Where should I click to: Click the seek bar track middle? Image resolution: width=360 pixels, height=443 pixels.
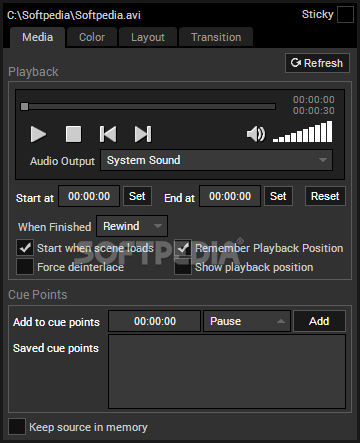(x=148, y=106)
